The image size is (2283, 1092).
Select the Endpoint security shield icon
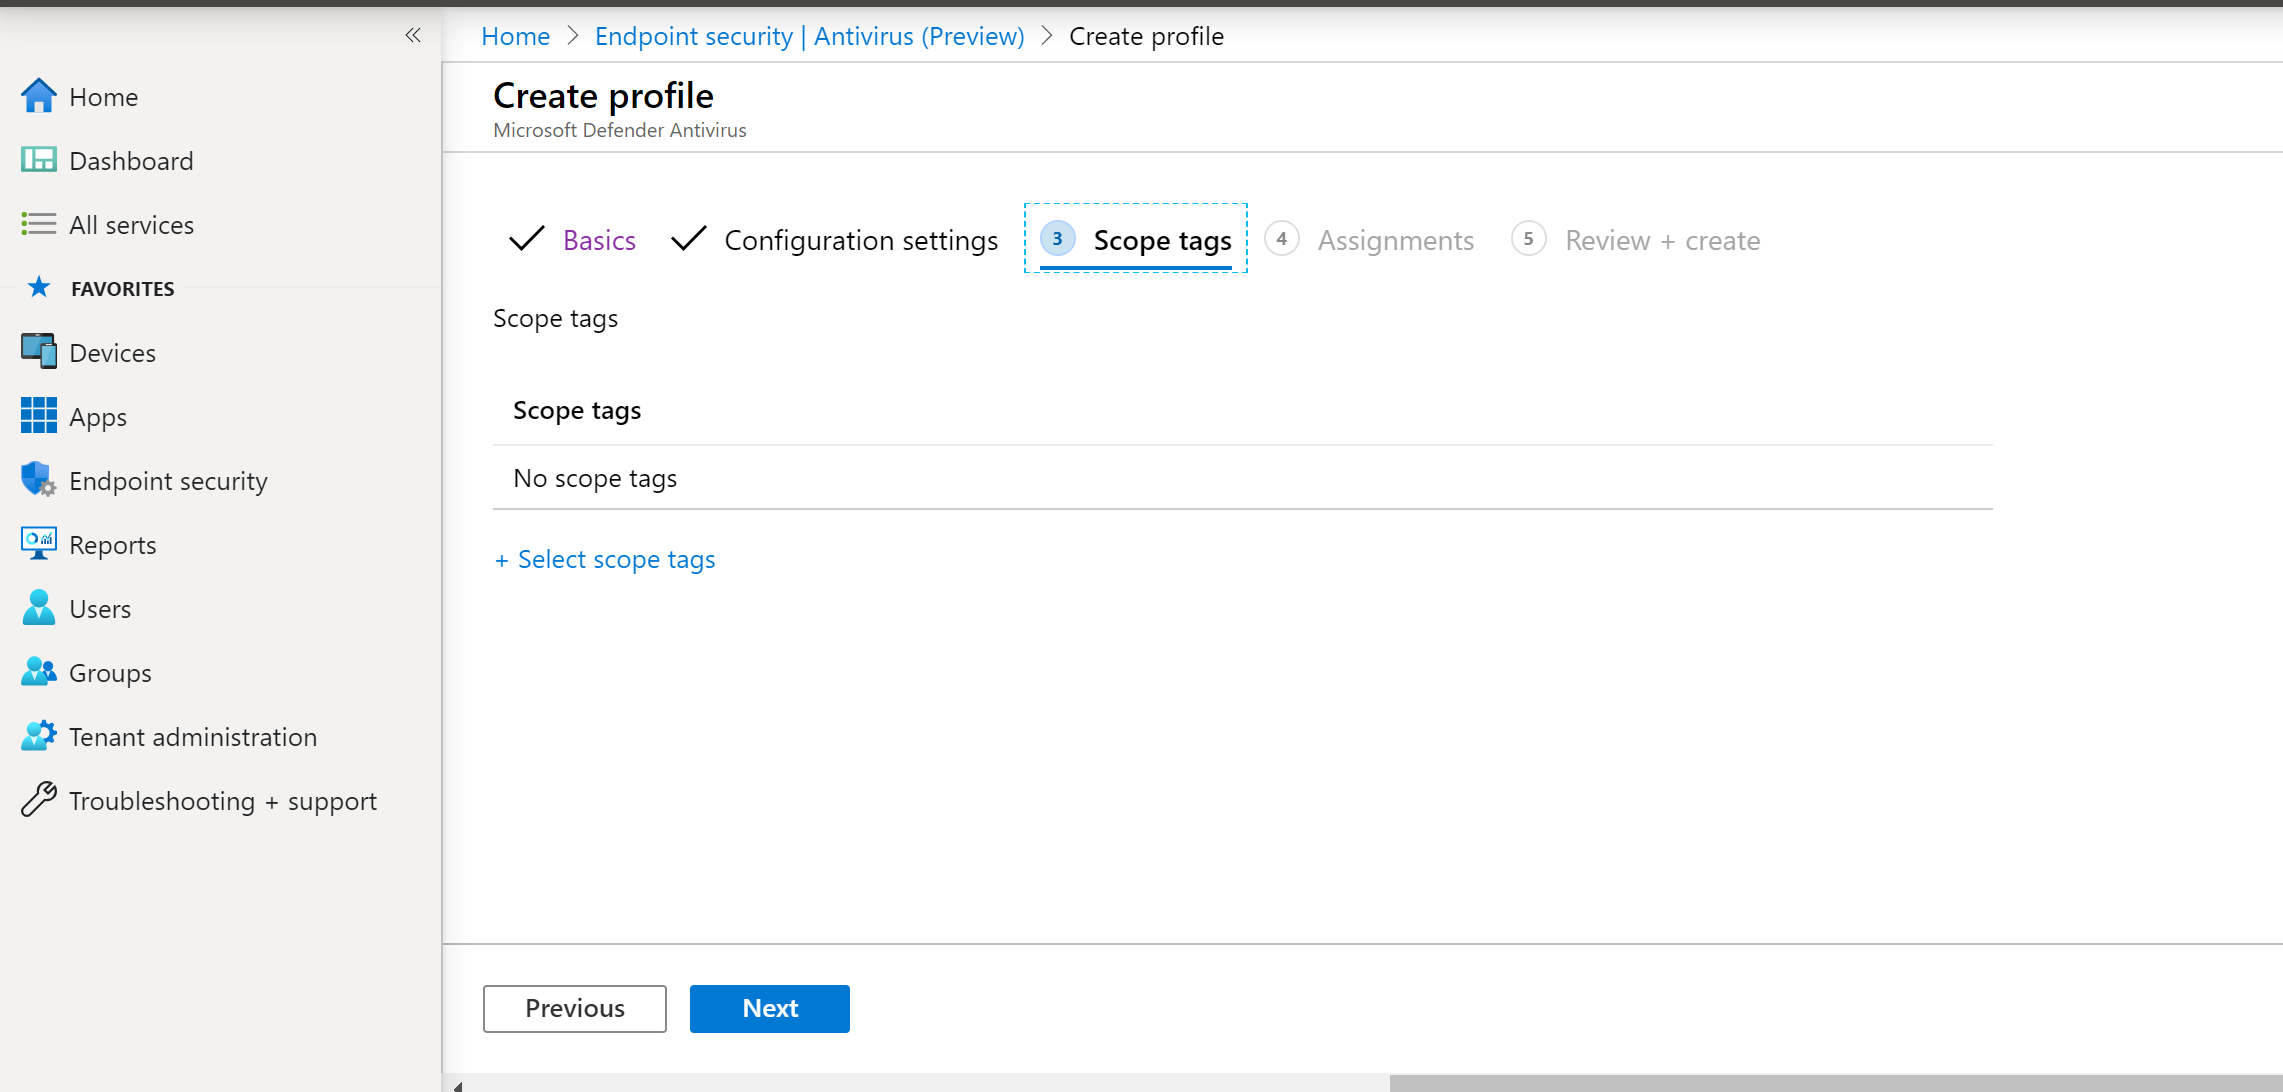pos(38,480)
